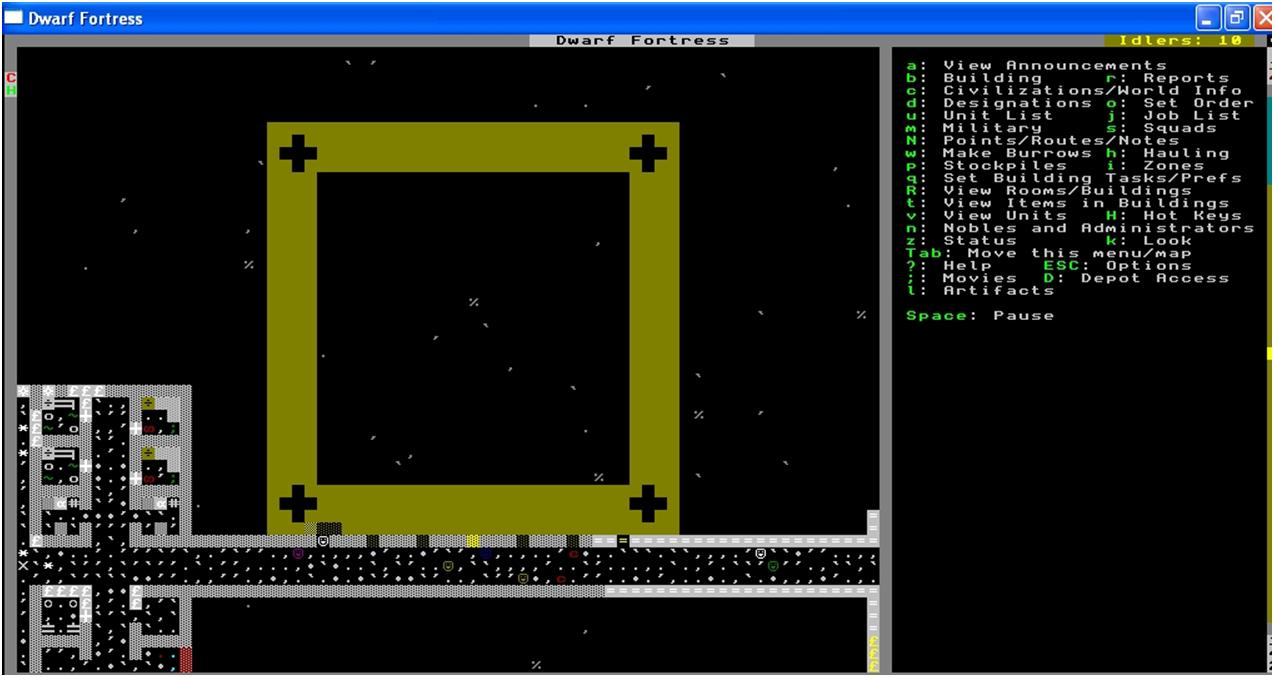Click Space: Pause to pause game
Viewport: 1274px width, 677px height.
point(980,316)
